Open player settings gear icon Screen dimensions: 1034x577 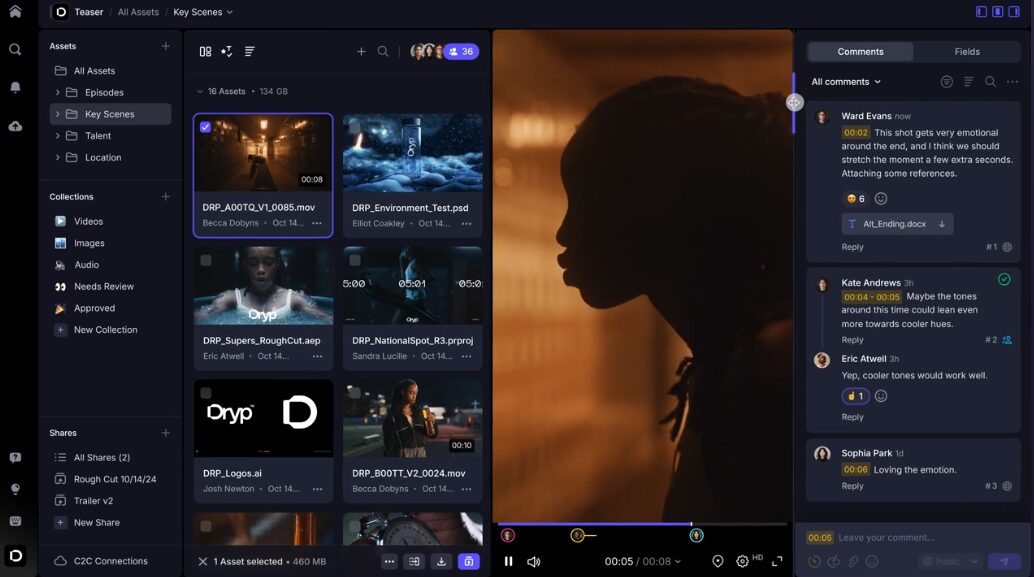(742, 562)
